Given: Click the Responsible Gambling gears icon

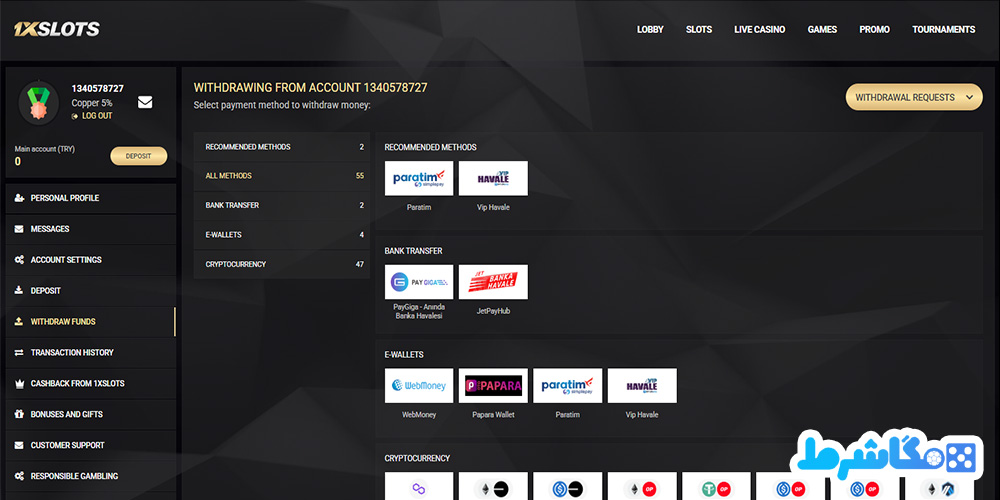Looking at the screenshot, I should [19, 476].
